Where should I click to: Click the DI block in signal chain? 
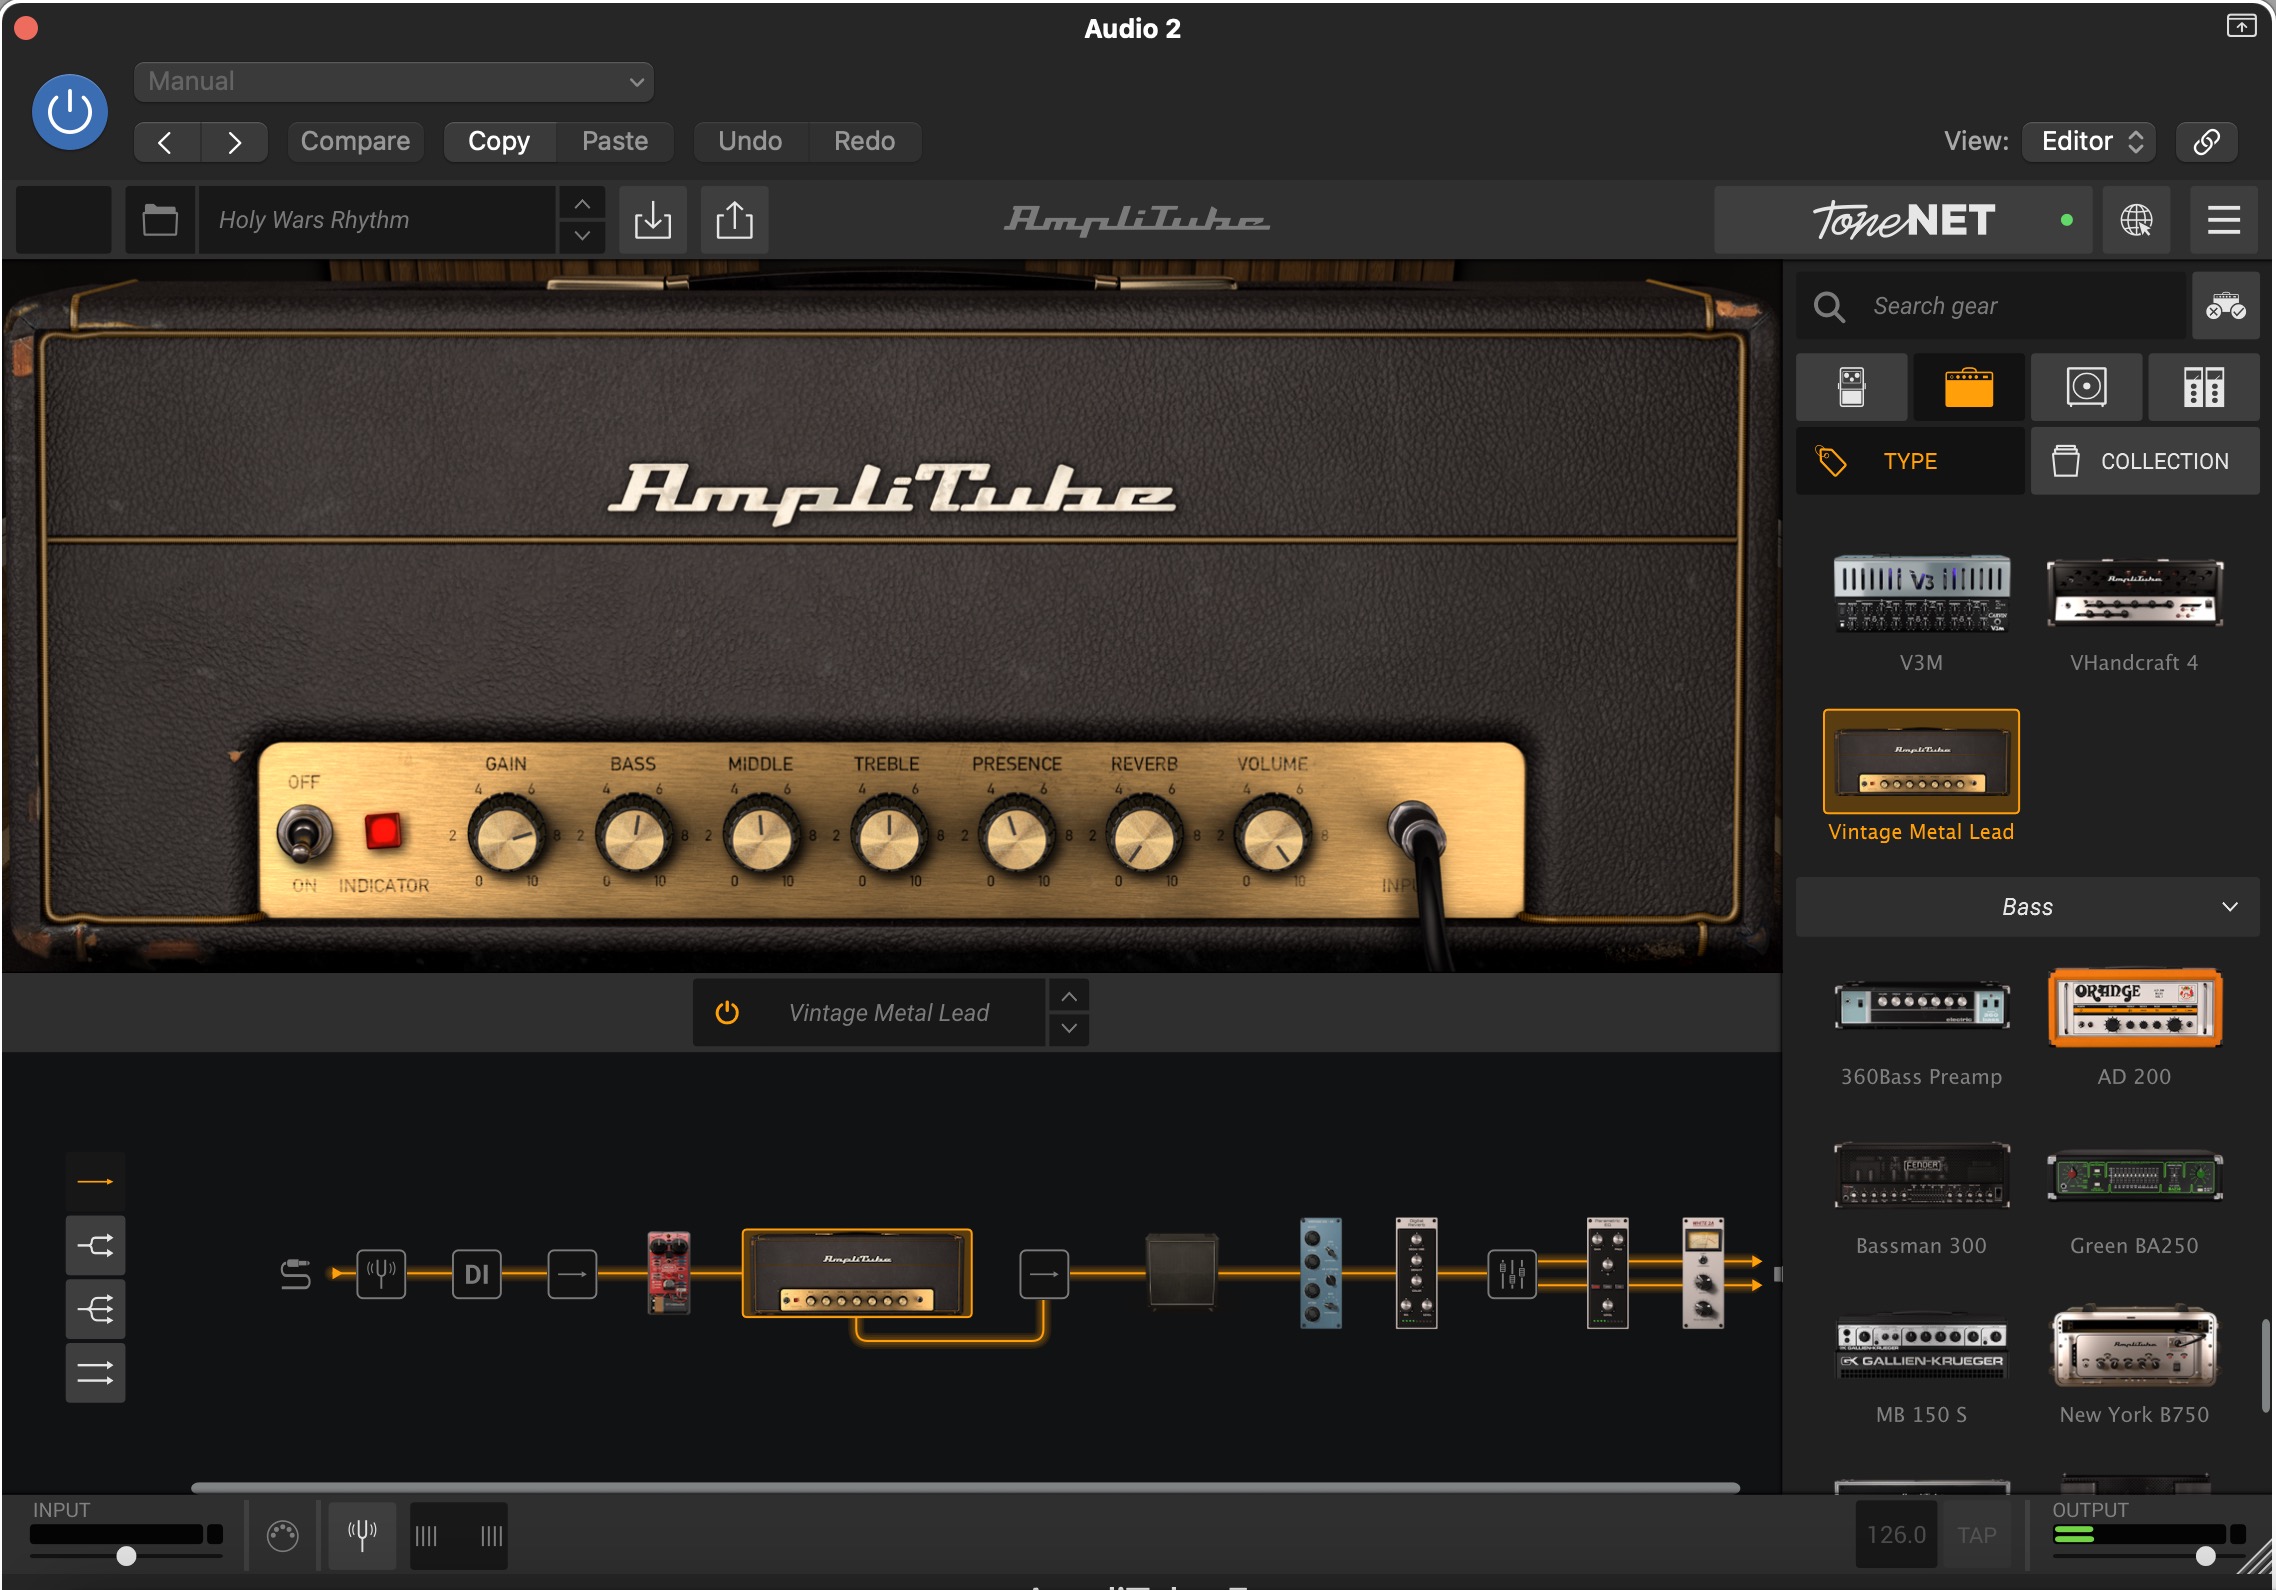(477, 1274)
